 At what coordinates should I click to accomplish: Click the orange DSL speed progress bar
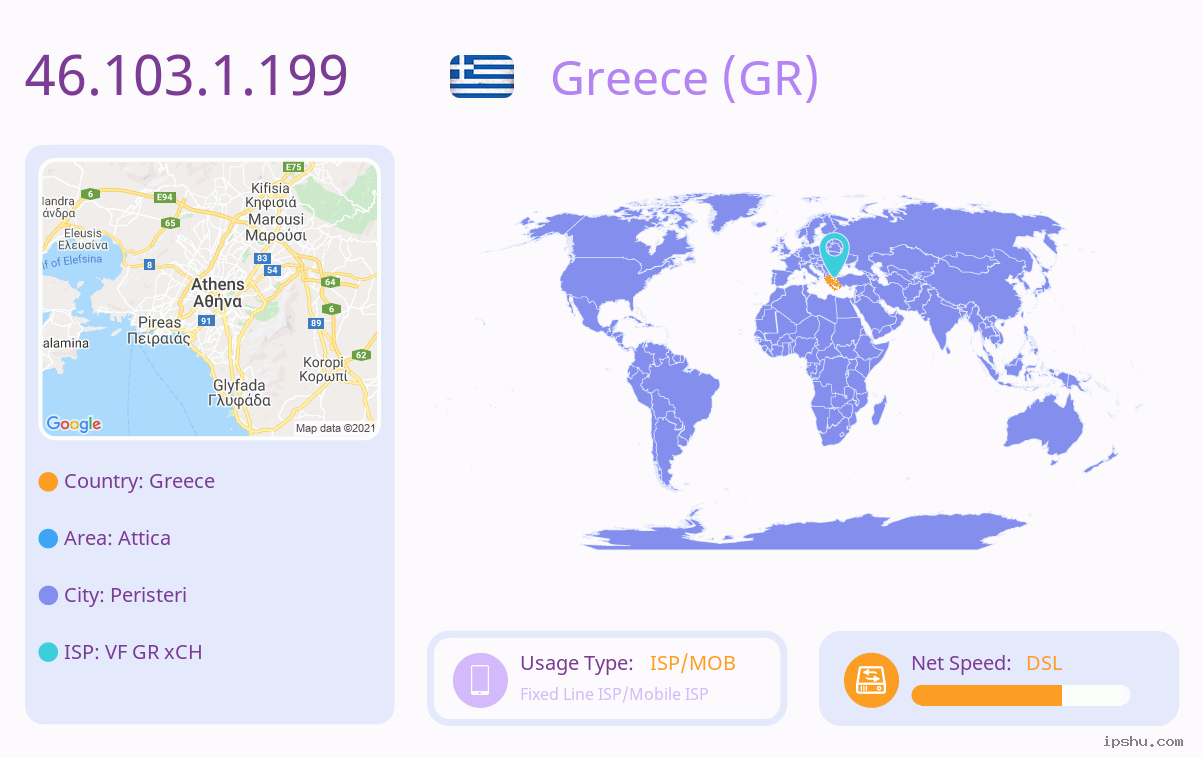pos(1021,695)
